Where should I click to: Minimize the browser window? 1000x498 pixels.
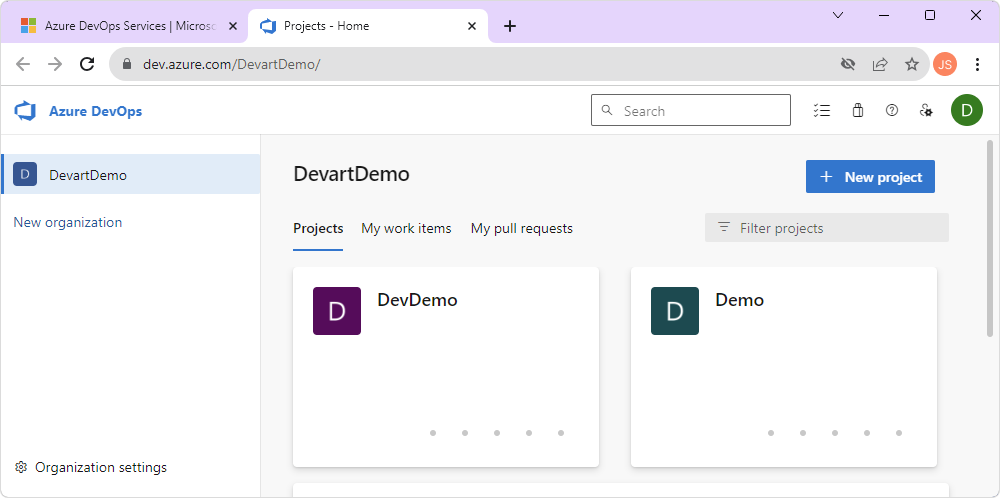tap(884, 15)
